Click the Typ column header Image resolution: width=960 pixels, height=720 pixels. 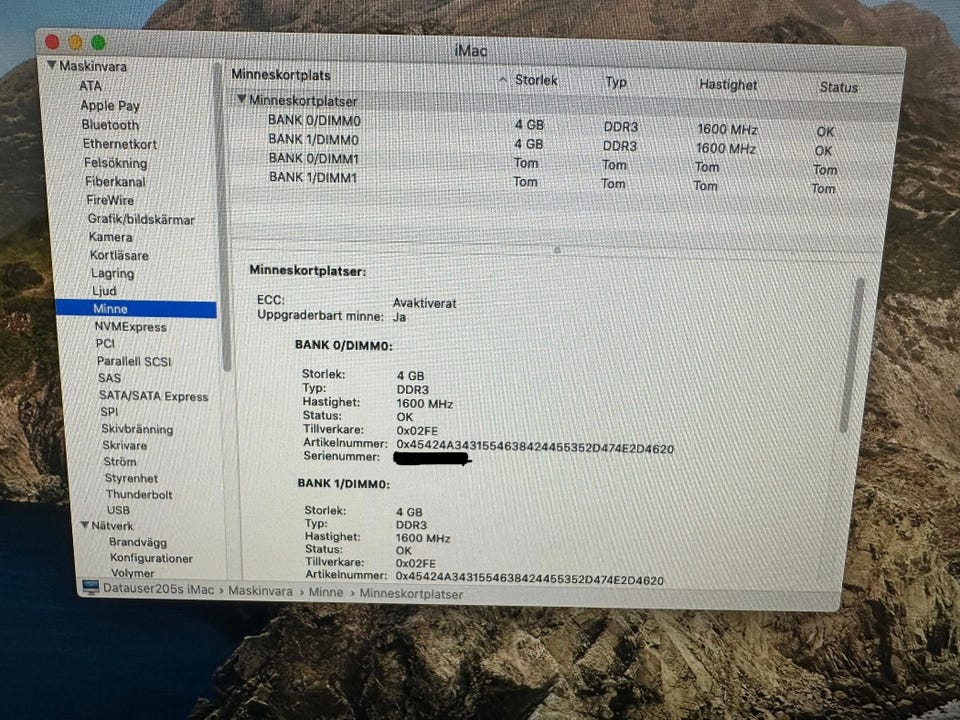click(x=616, y=82)
